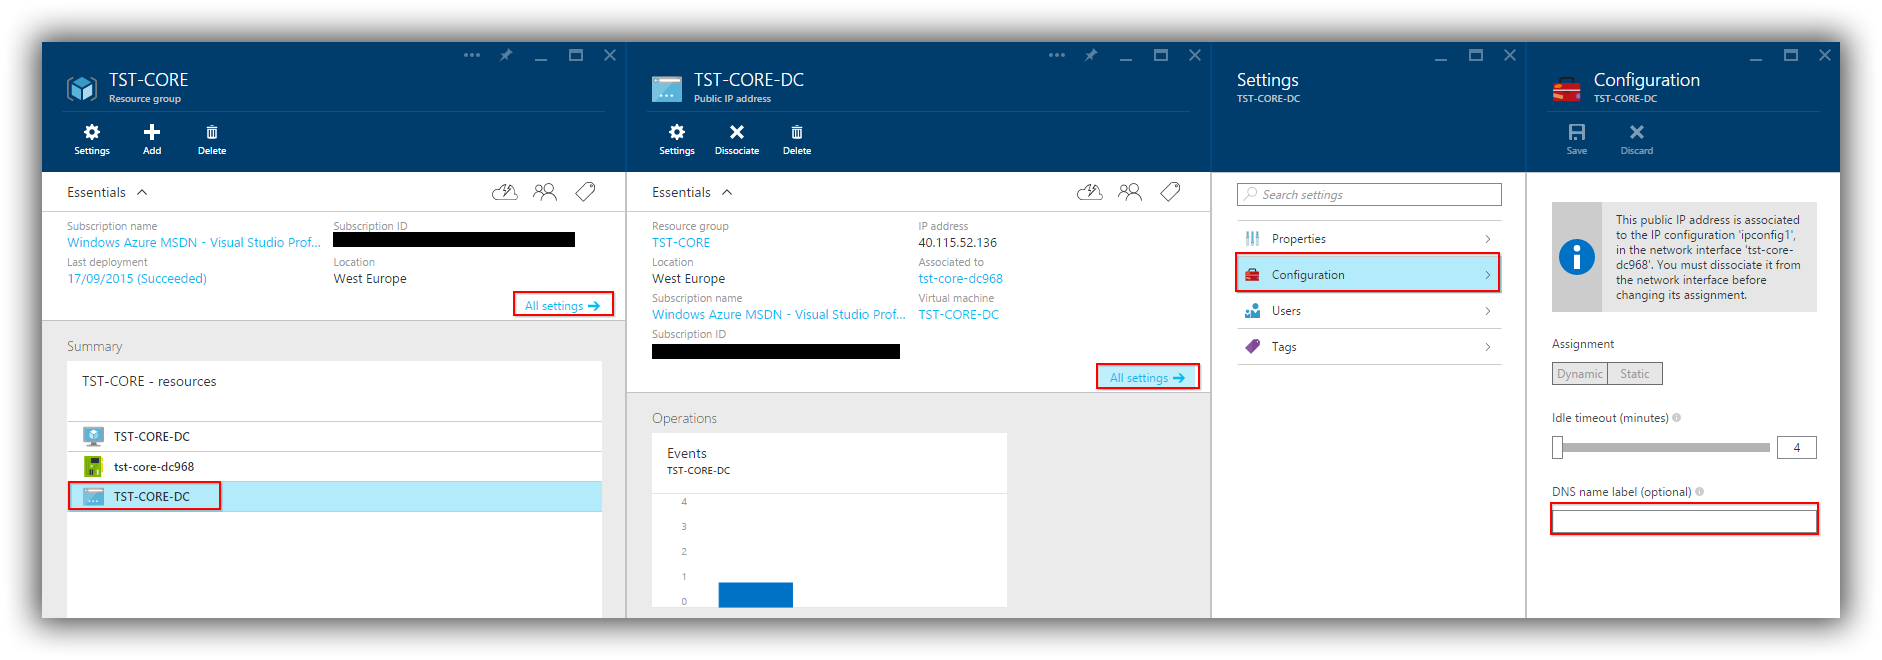Open Configuration in Settings list
Image resolution: width=1882 pixels, height=660 pixels.
(1369, 275)
